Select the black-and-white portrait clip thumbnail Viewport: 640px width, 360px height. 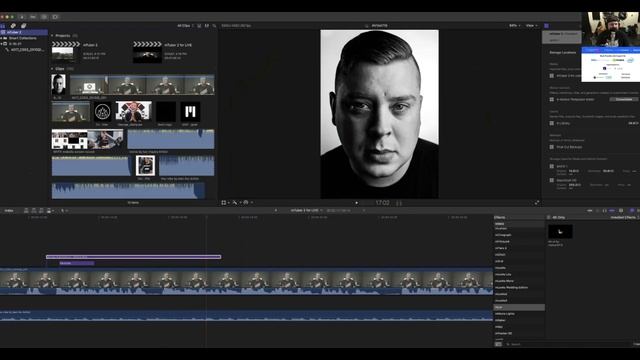58,84
